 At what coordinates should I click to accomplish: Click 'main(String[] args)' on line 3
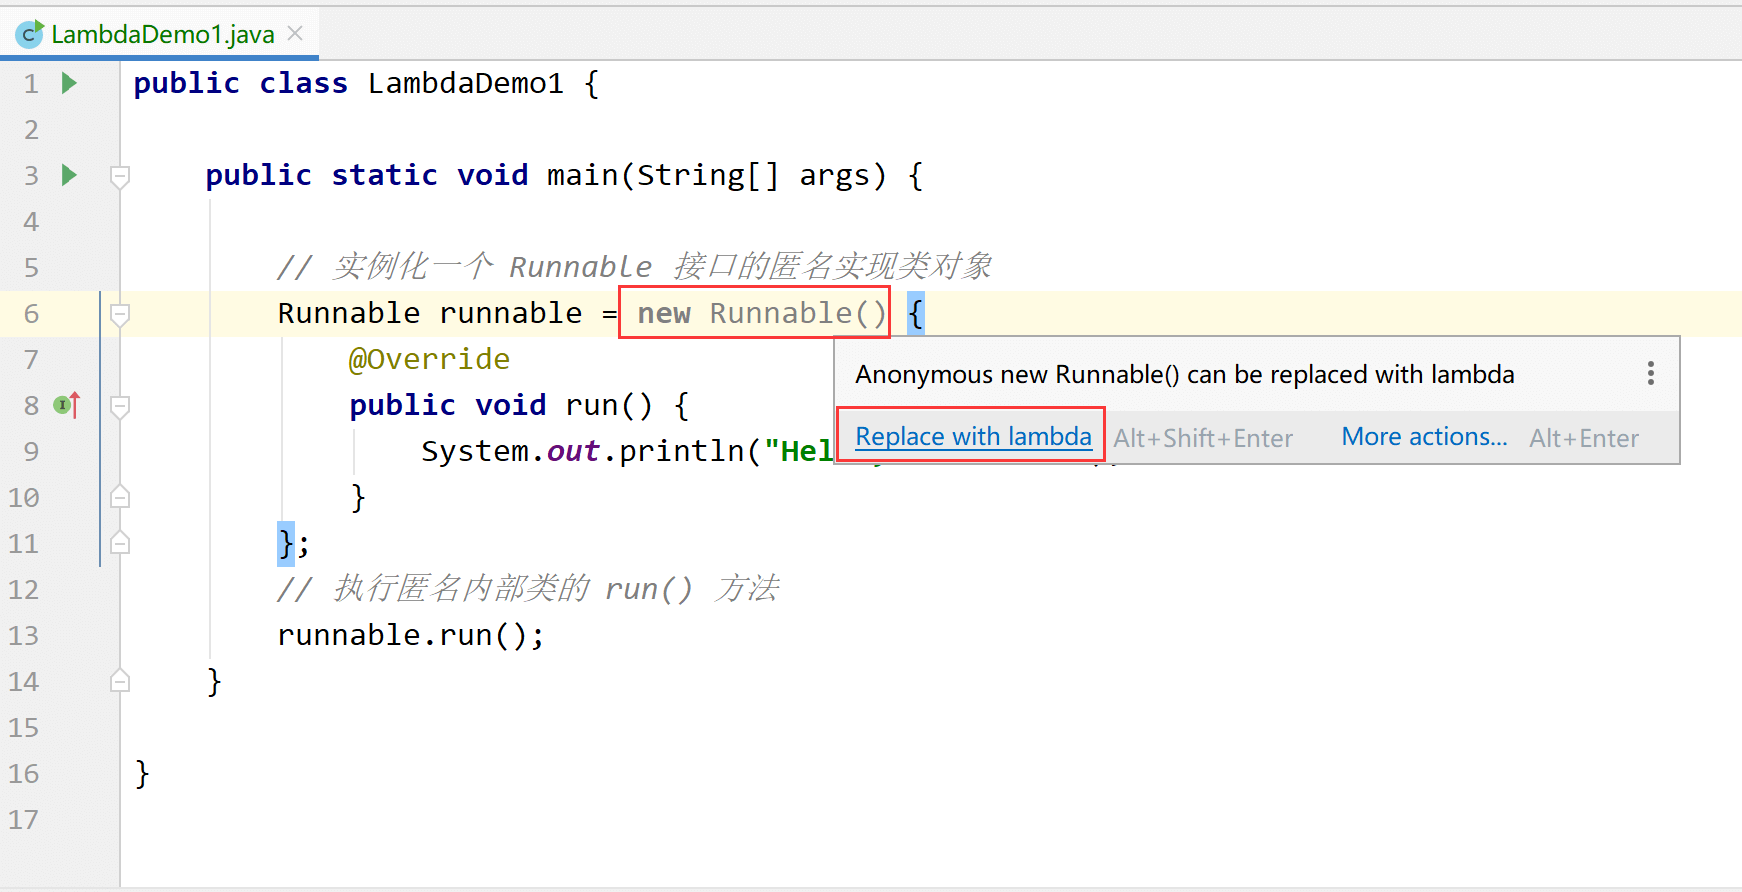click(x=717, y=175)
